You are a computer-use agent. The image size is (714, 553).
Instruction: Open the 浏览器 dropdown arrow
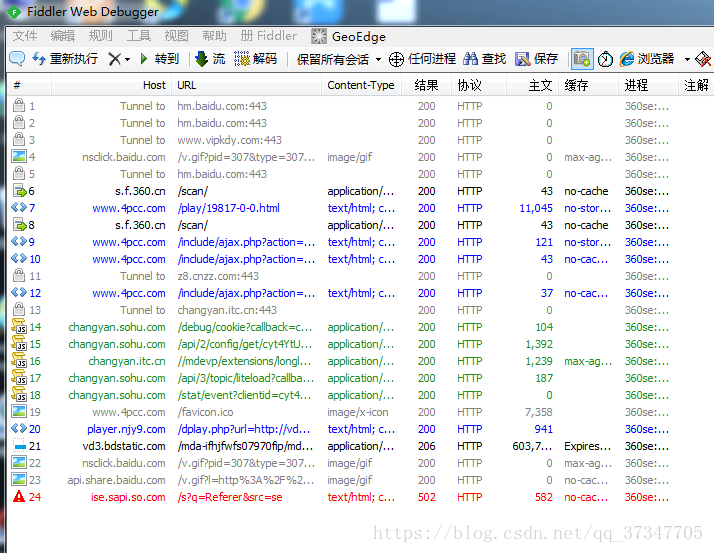pyautogui.click(x=687, y=59)
